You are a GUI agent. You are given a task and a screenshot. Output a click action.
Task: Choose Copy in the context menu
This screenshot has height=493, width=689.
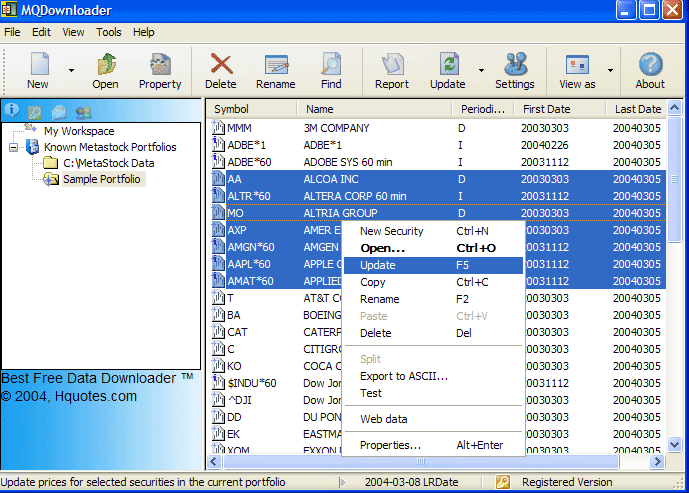click(x=433, y=282)
